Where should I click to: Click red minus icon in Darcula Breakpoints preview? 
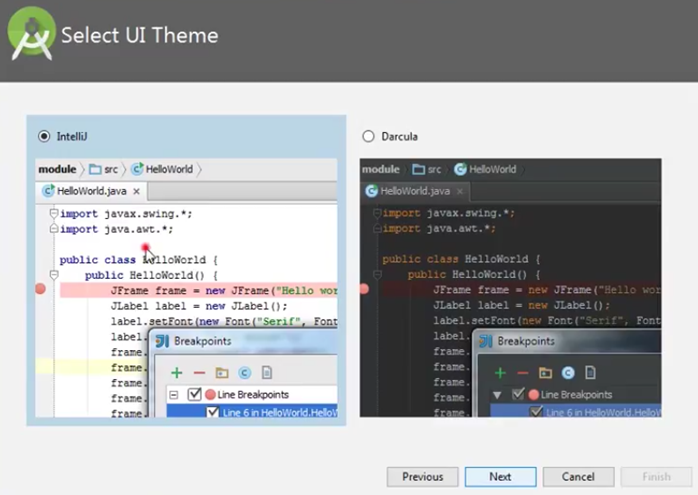pyautogui.click(x=522, y=373)
